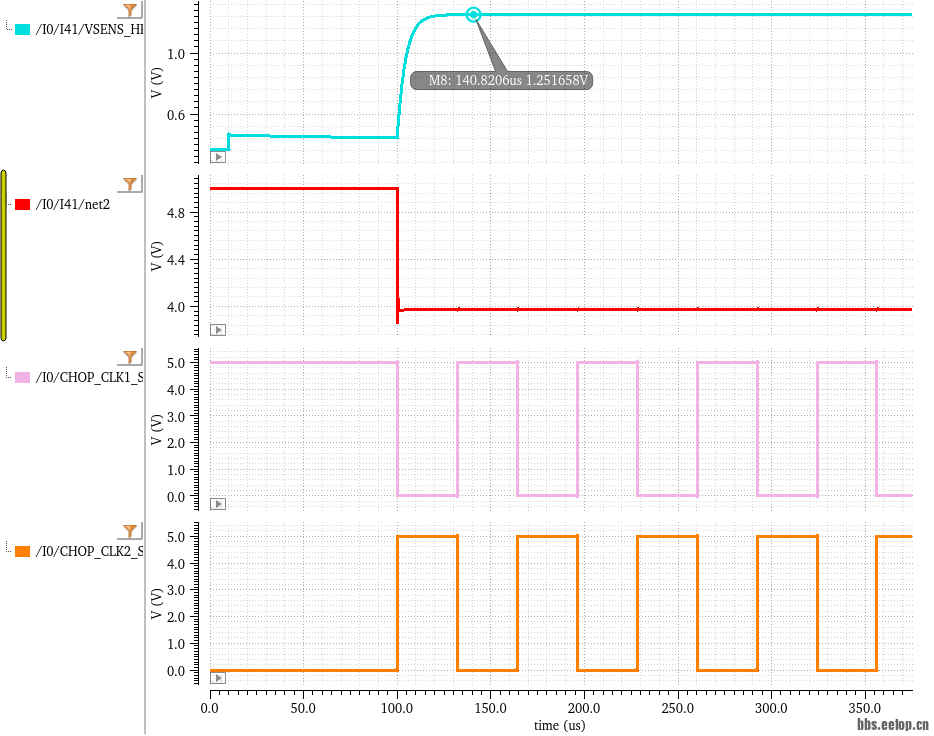The height and width of the screenshot is (736, 934).
Task: Expand the arrow button in CHOP_CLK2 strip
Action: (218, 677)
